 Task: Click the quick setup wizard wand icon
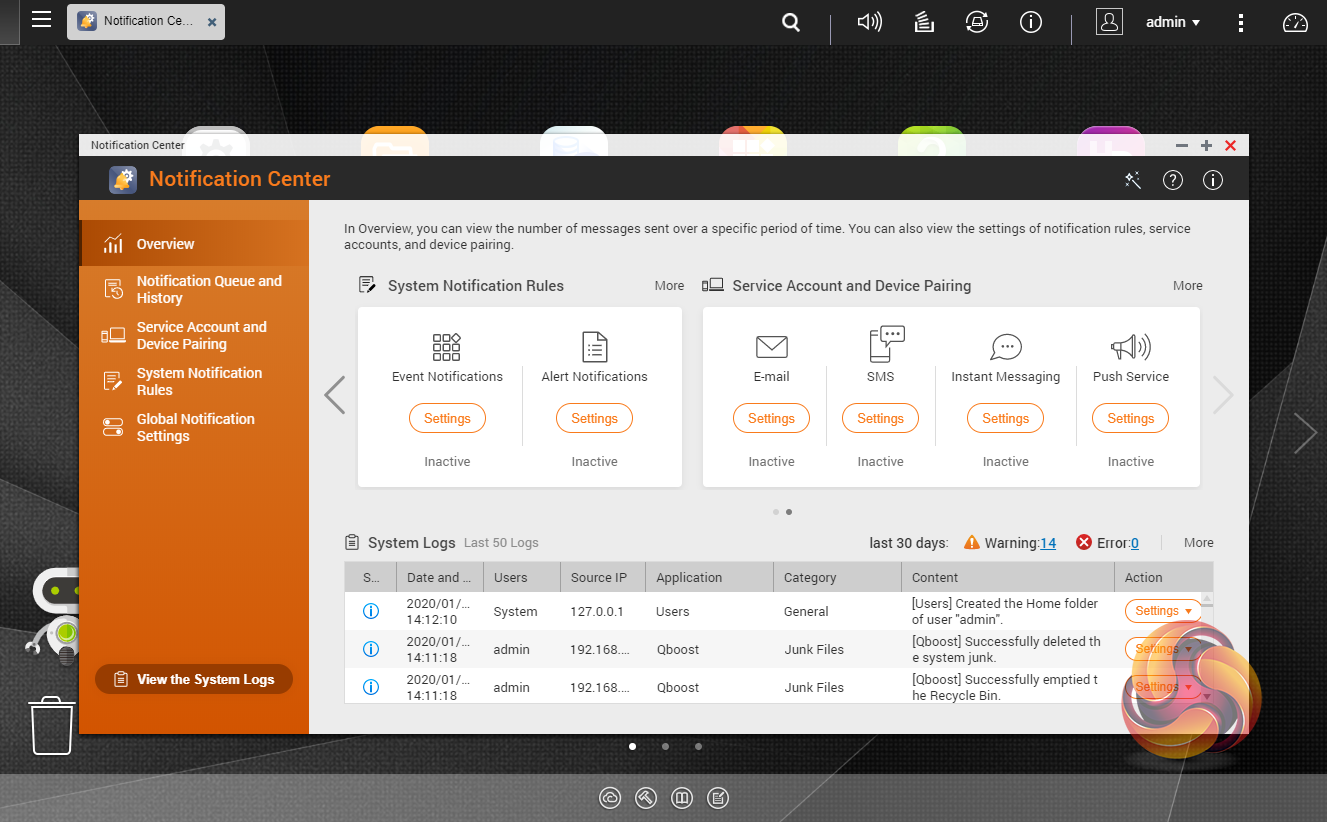(1133, 180)
